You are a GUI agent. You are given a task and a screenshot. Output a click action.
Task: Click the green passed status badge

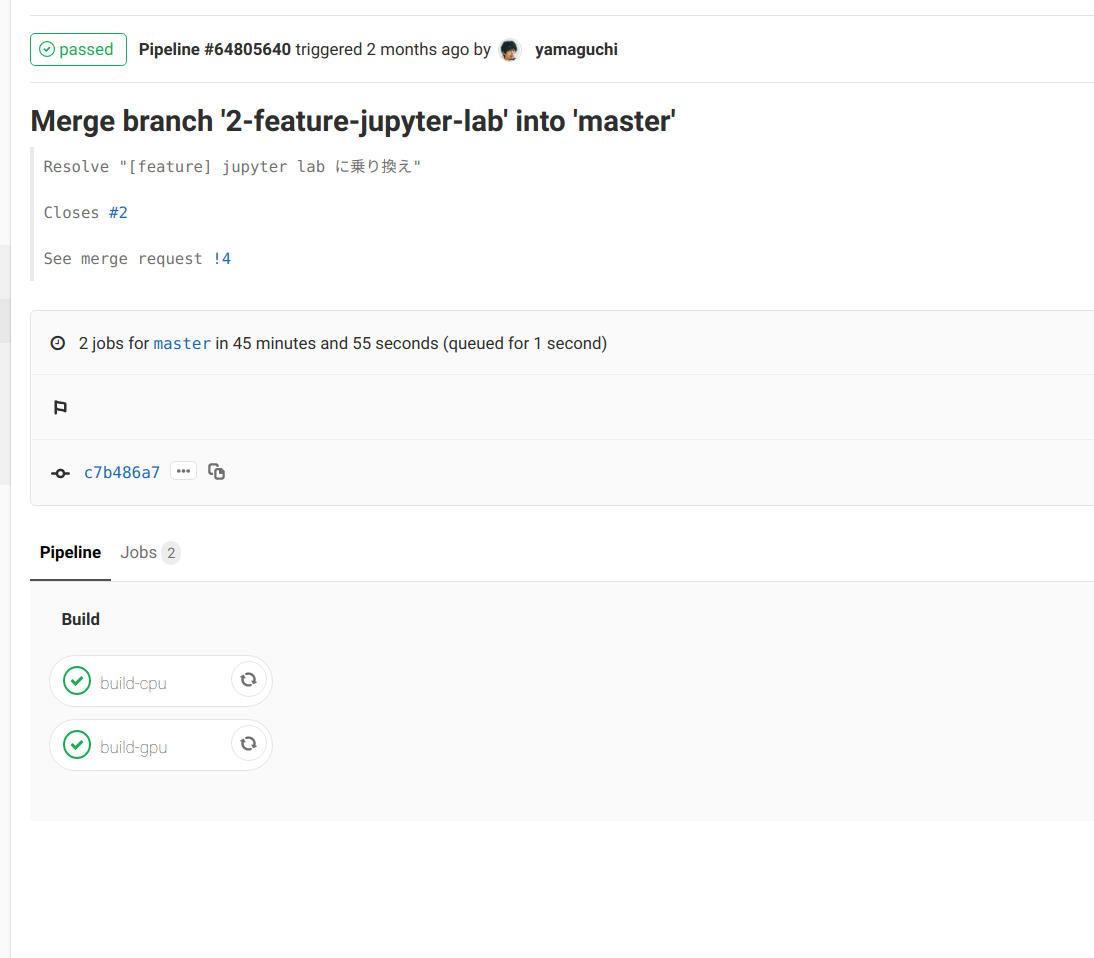pos(78,50)
